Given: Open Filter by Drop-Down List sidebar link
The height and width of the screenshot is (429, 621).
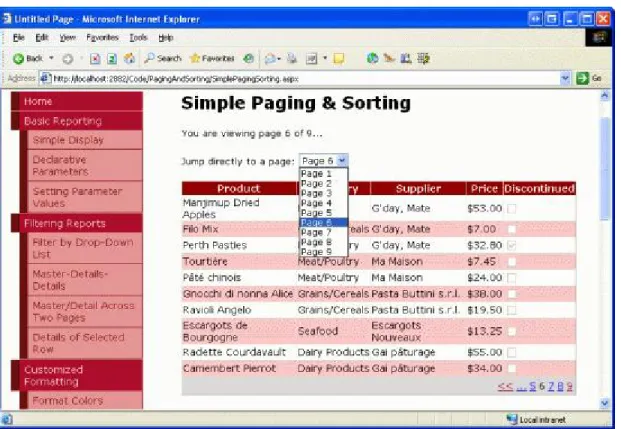Looking at the screenshot, I should tap(83, 248).
